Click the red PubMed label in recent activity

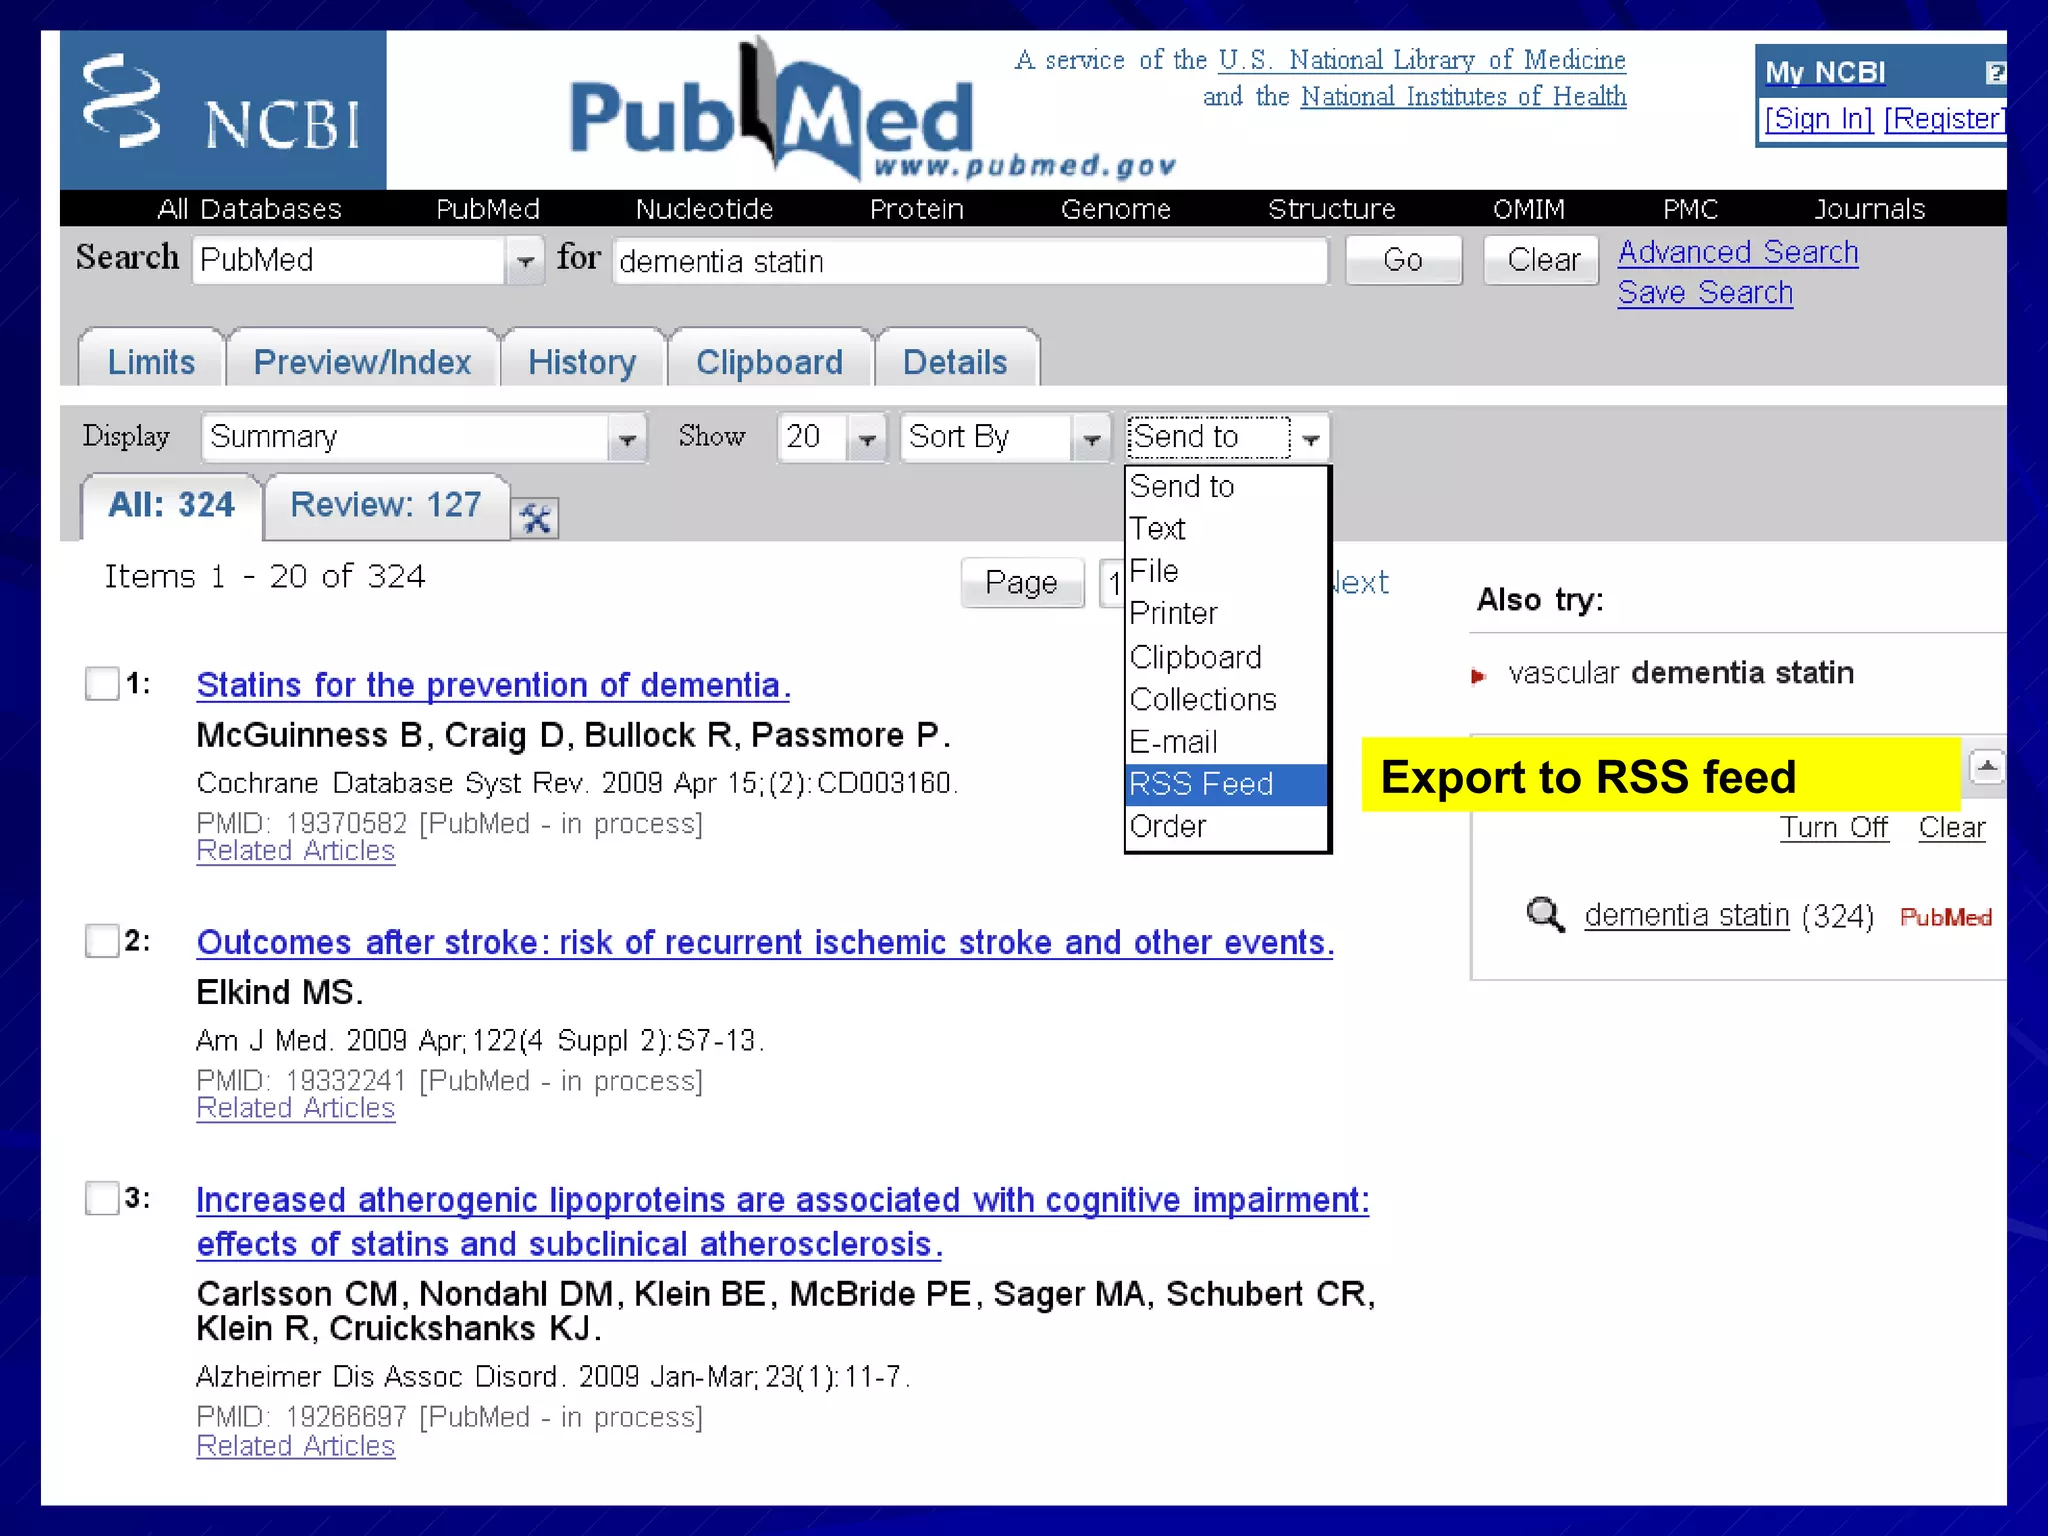(x=1945, y=917)
